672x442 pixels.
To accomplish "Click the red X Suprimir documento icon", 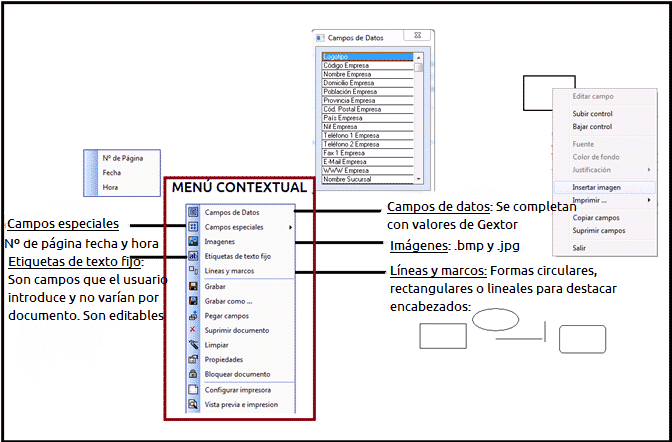I will point(193,330).
